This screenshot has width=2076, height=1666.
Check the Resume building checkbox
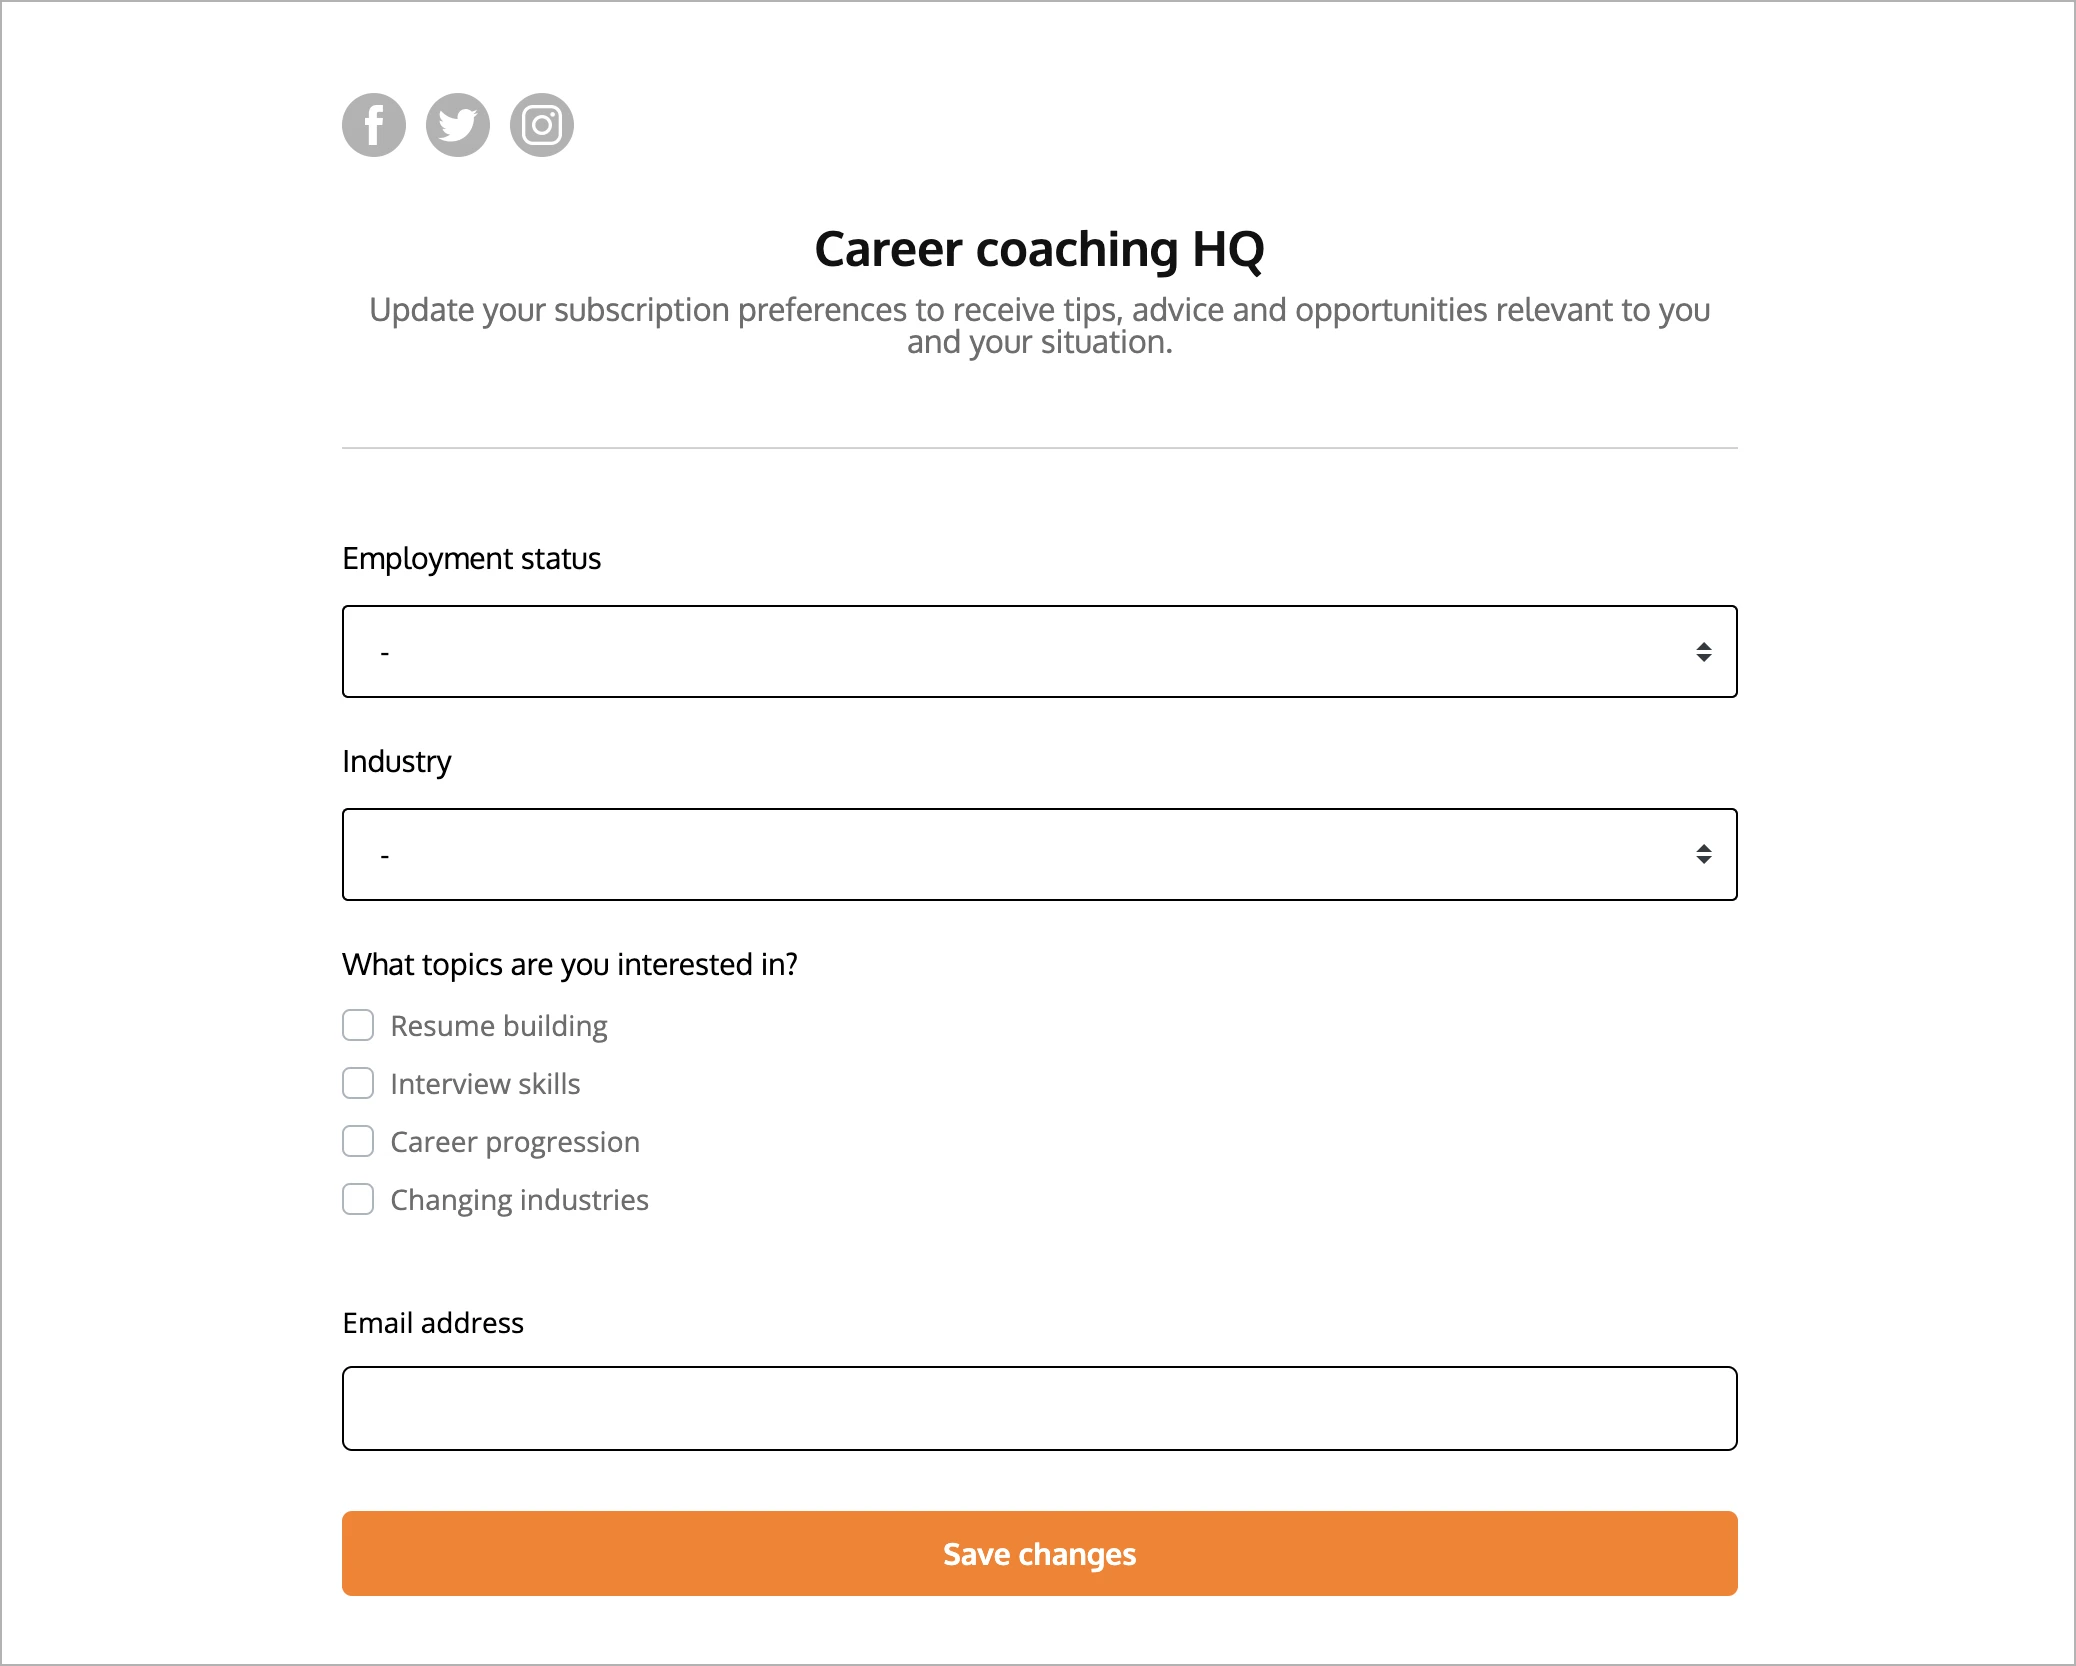(357, 1025)
